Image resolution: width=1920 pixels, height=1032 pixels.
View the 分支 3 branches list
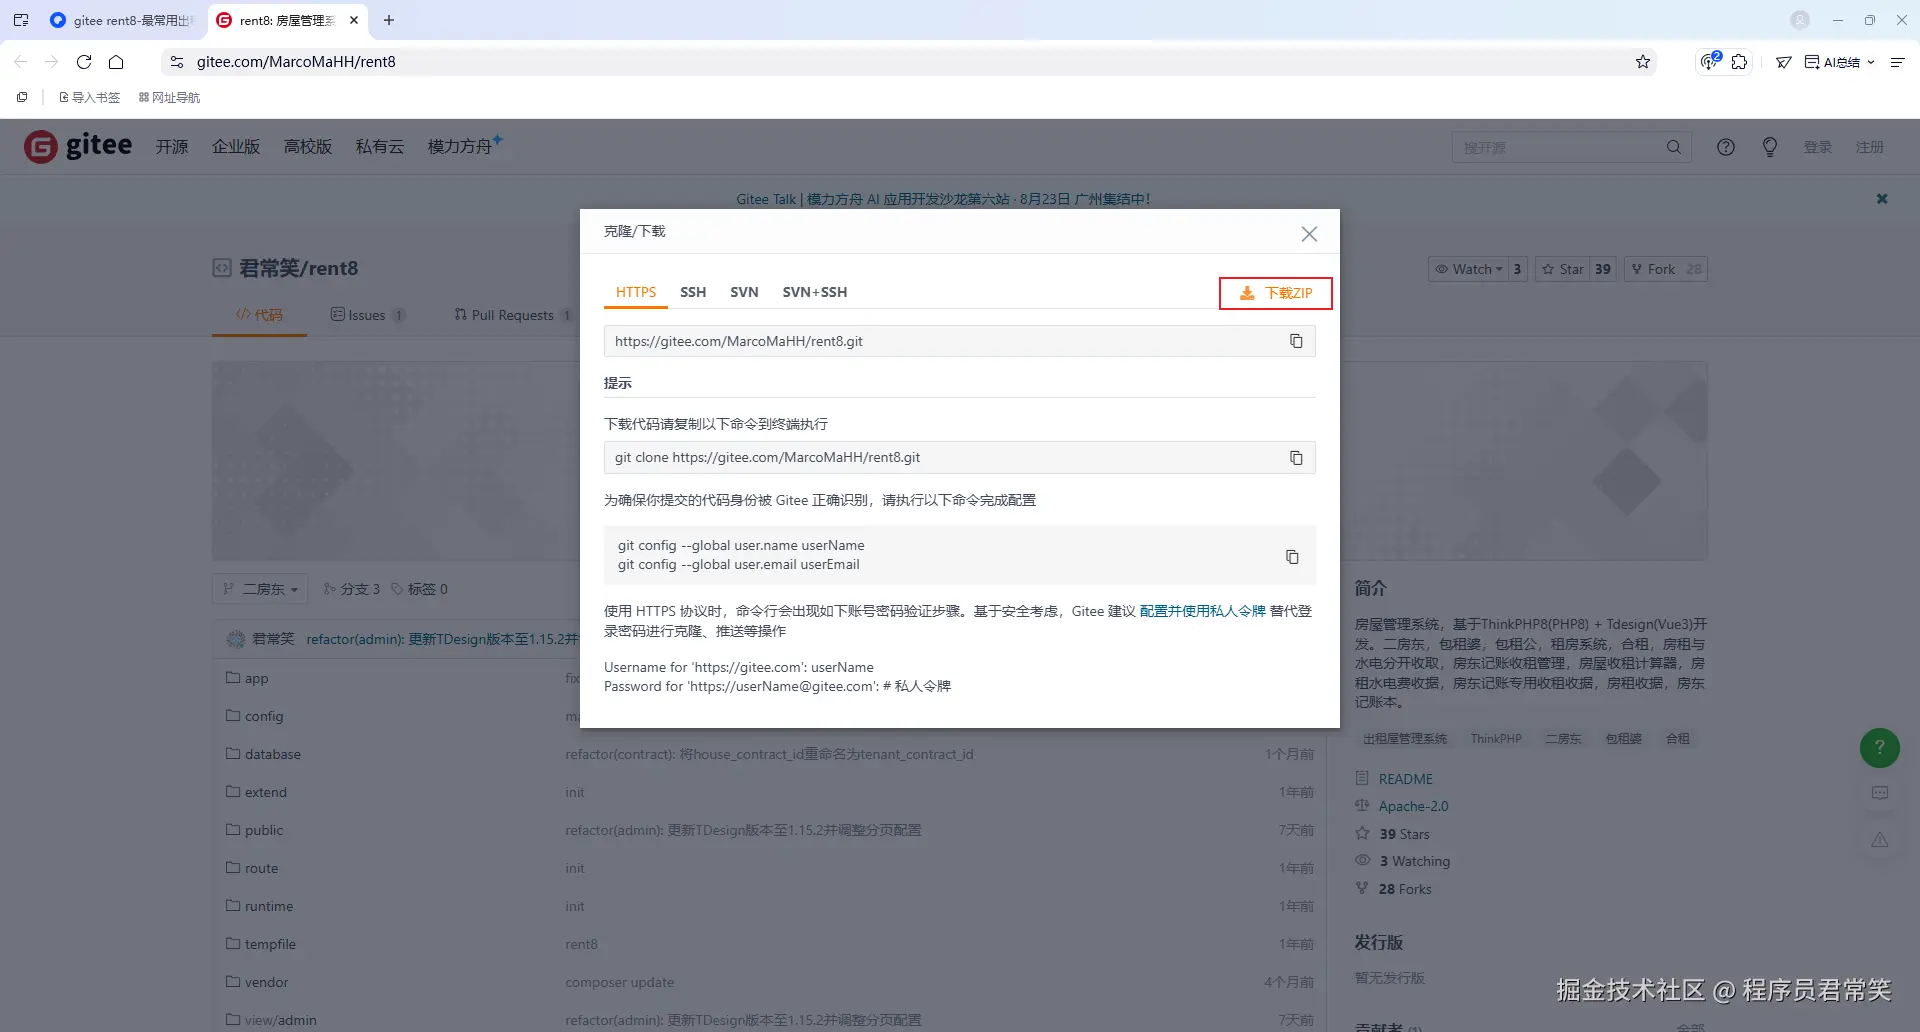pos(352,589)
